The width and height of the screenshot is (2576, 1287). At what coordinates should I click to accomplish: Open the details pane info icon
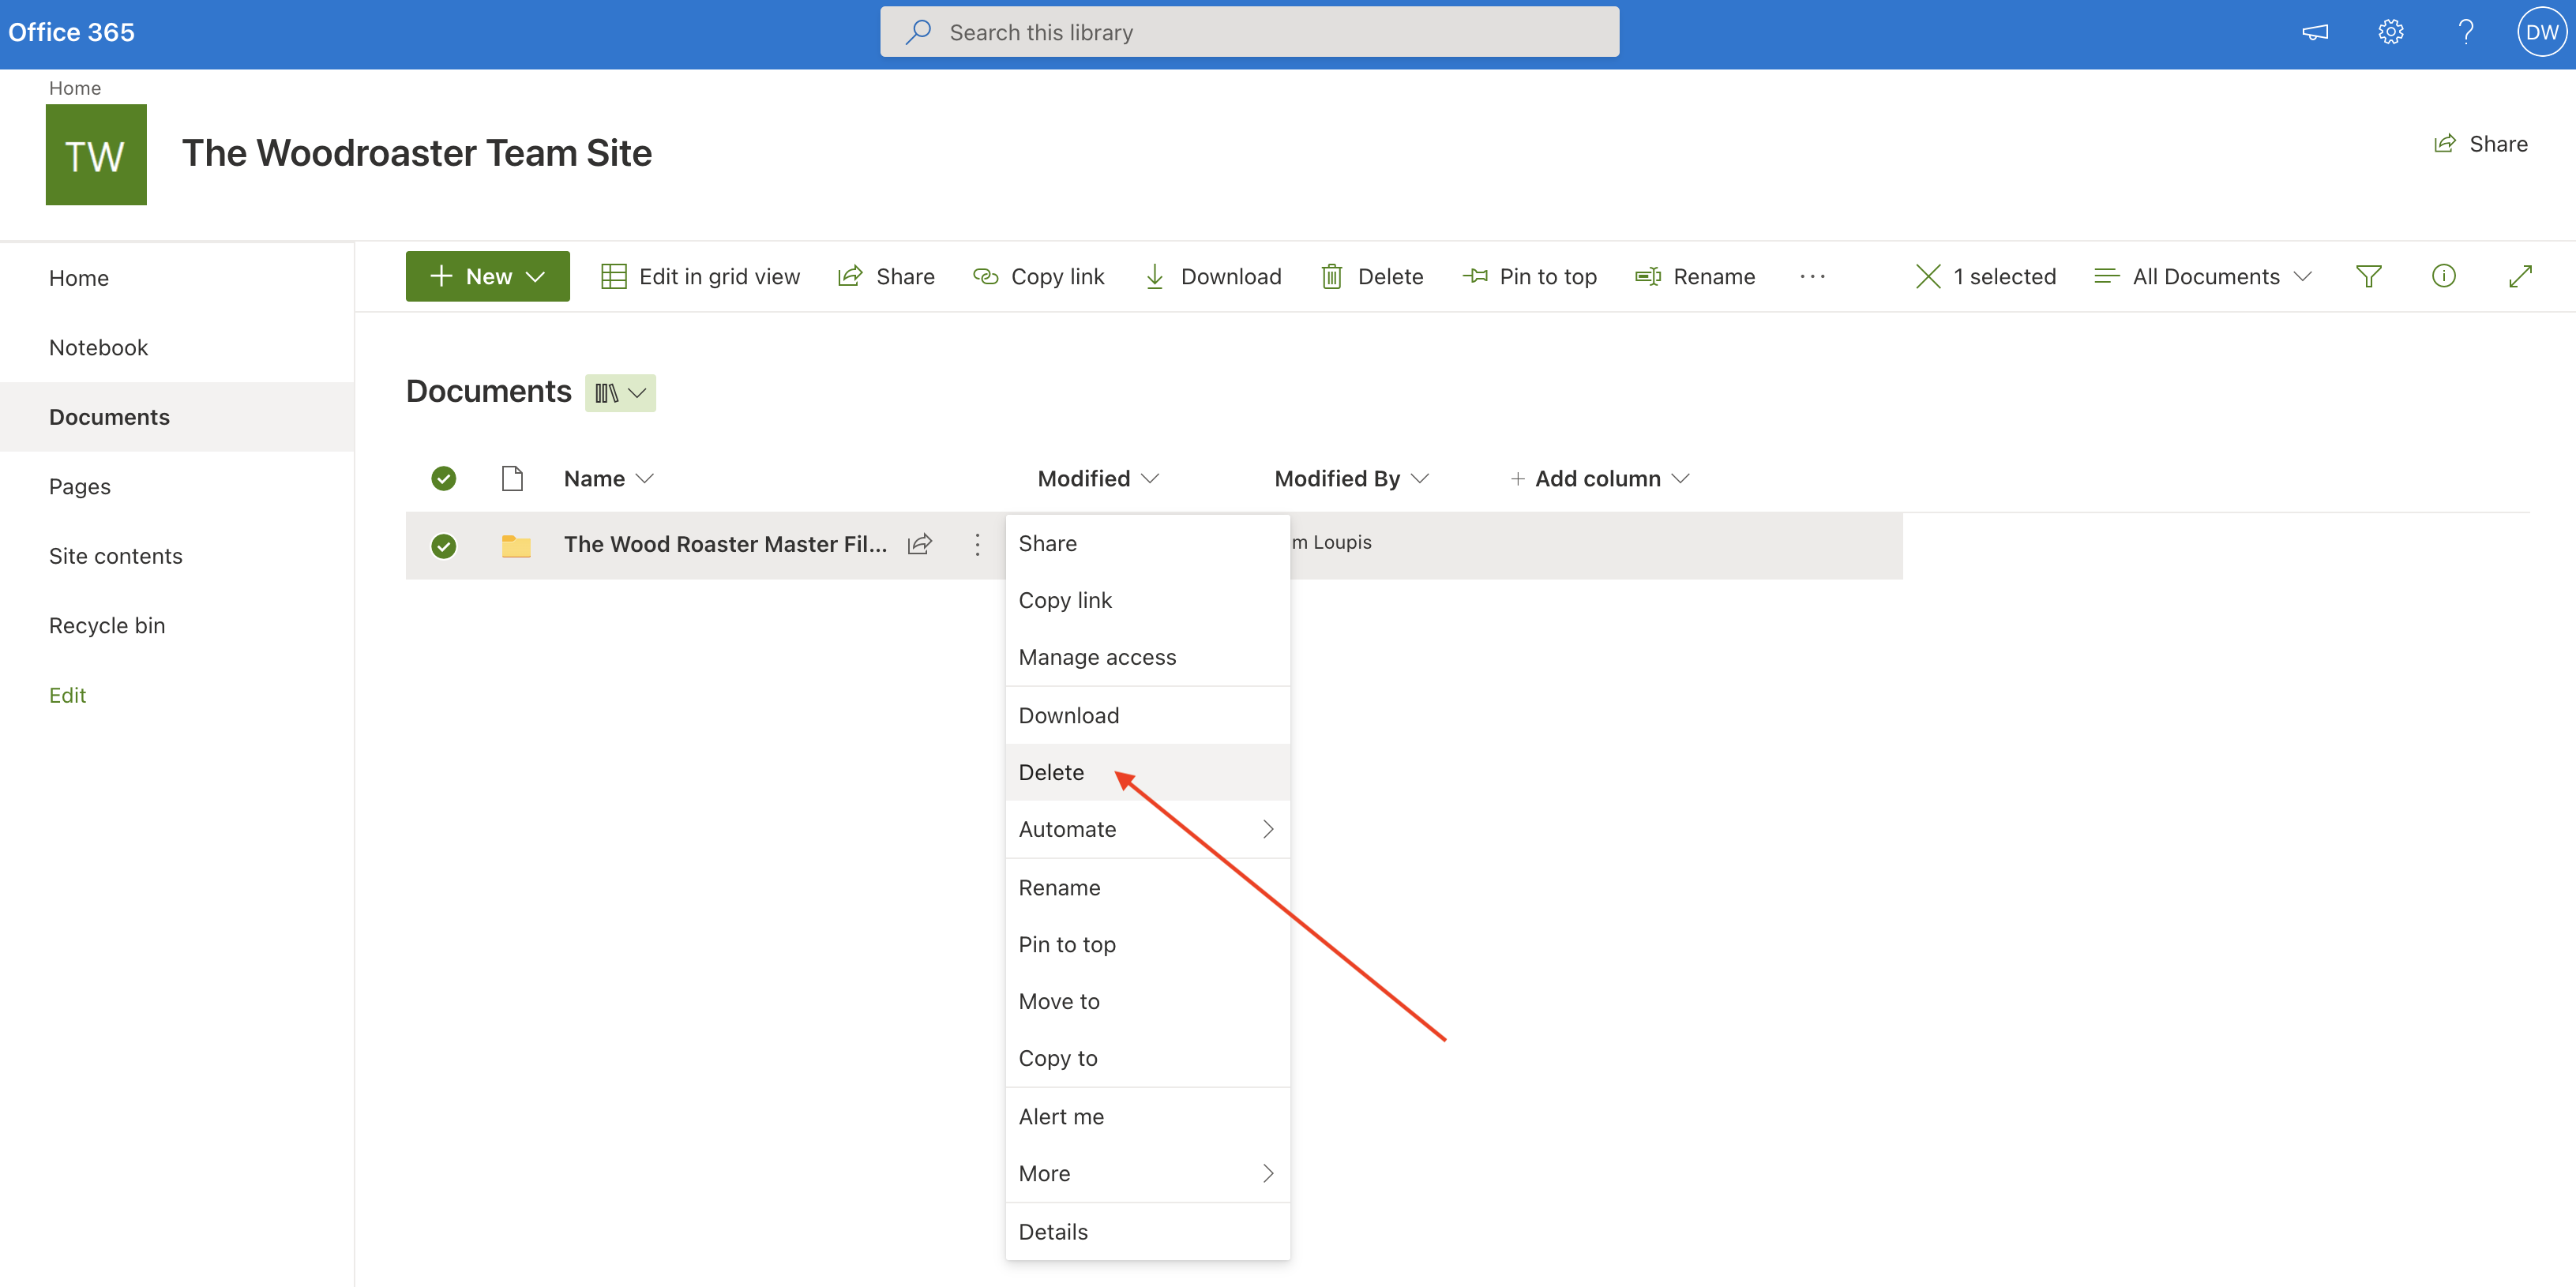[x=2443, y=276]
